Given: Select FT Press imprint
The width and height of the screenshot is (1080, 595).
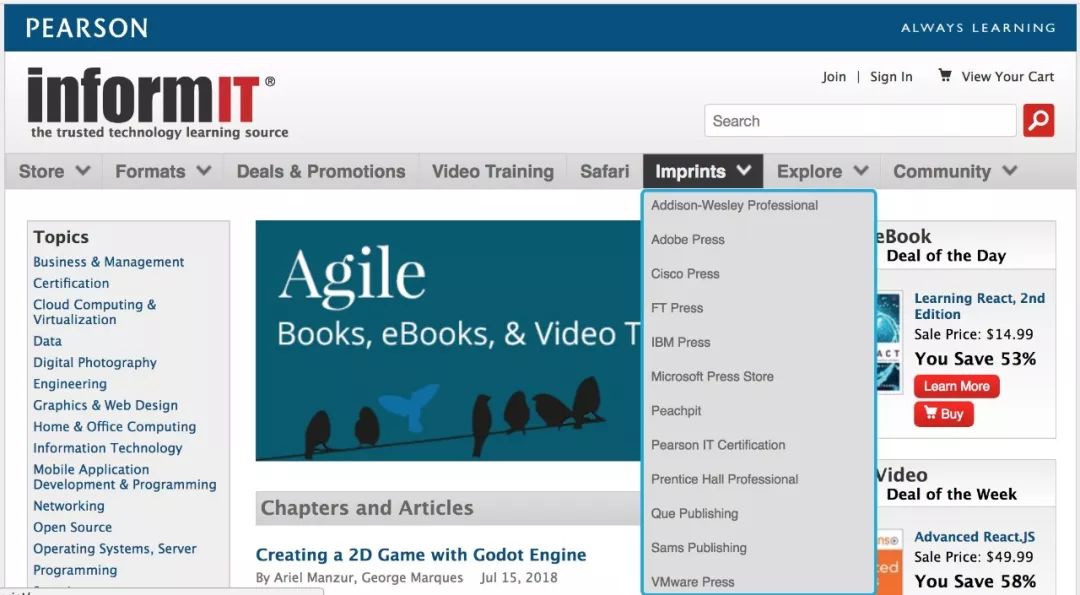Looking at the screenshot, I should point(677,308).
